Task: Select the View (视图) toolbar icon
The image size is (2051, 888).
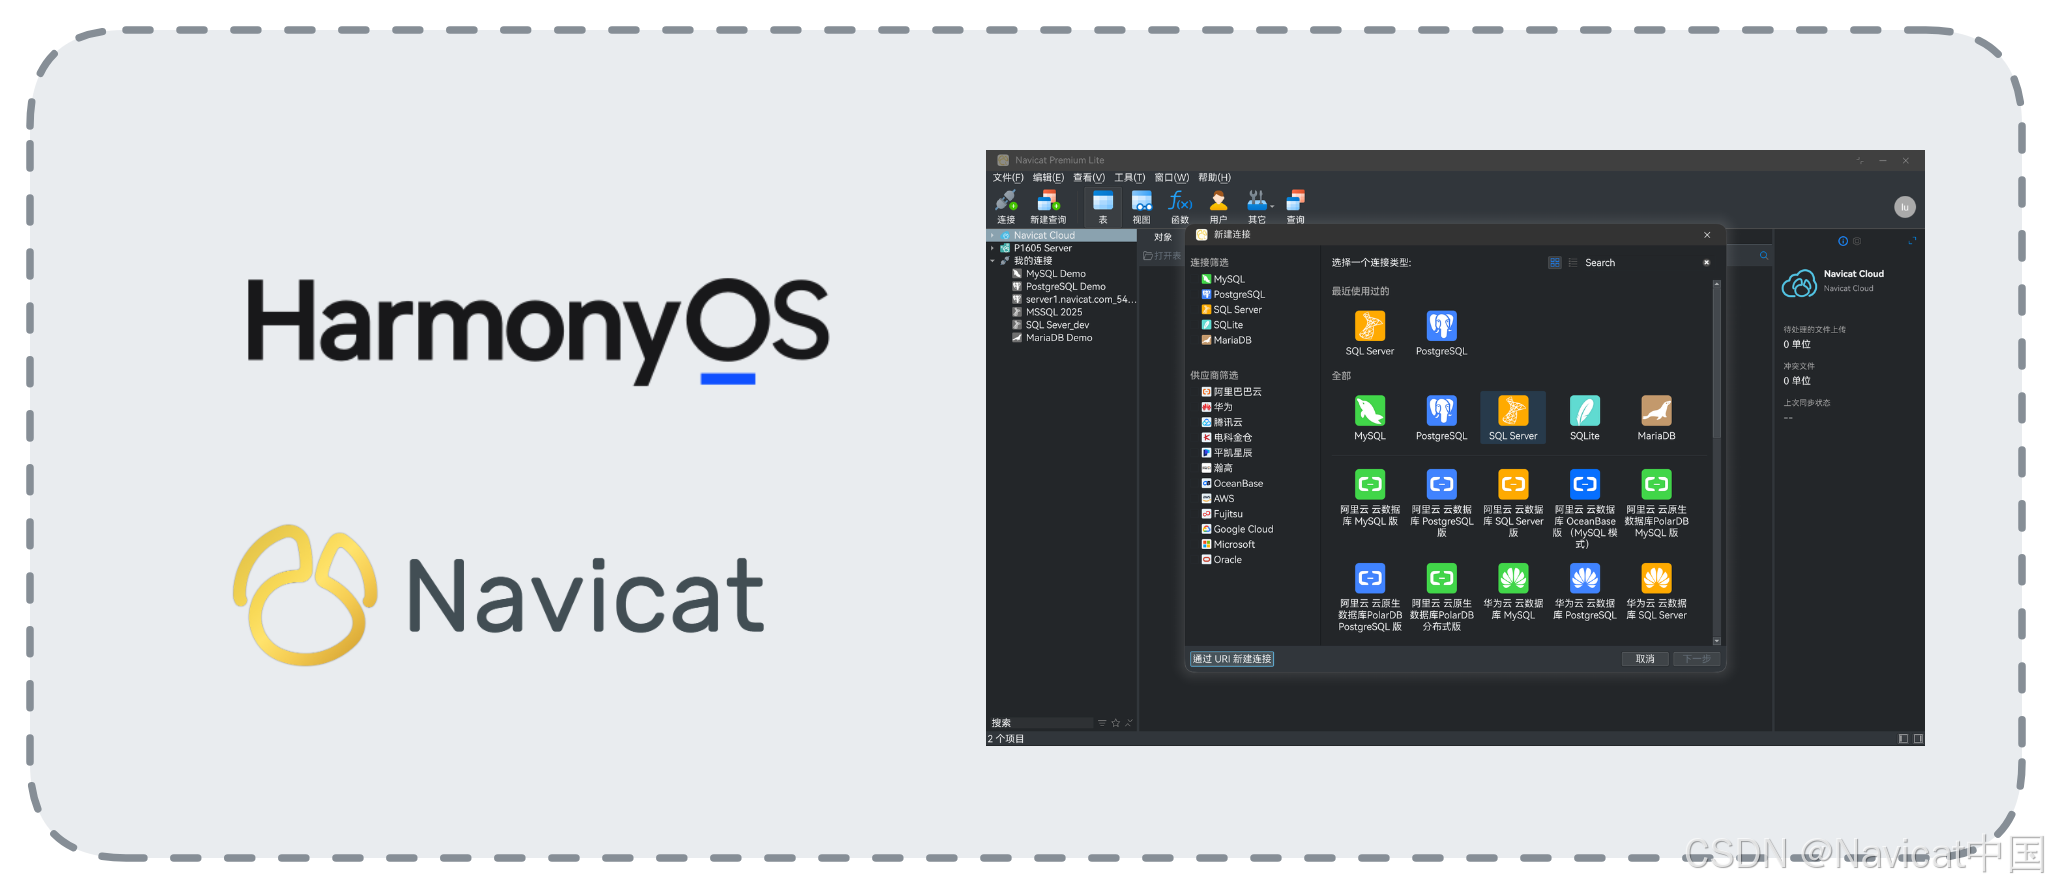Action: tap(1141, 206)
